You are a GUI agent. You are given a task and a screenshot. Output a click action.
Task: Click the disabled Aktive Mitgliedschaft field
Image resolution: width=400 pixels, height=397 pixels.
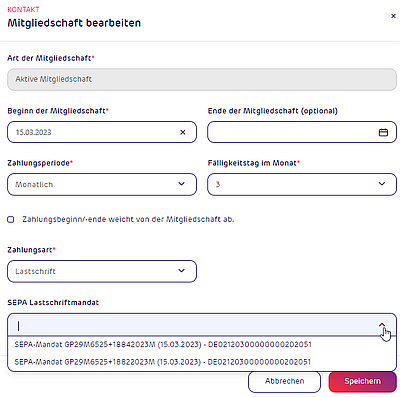point(202,79)
